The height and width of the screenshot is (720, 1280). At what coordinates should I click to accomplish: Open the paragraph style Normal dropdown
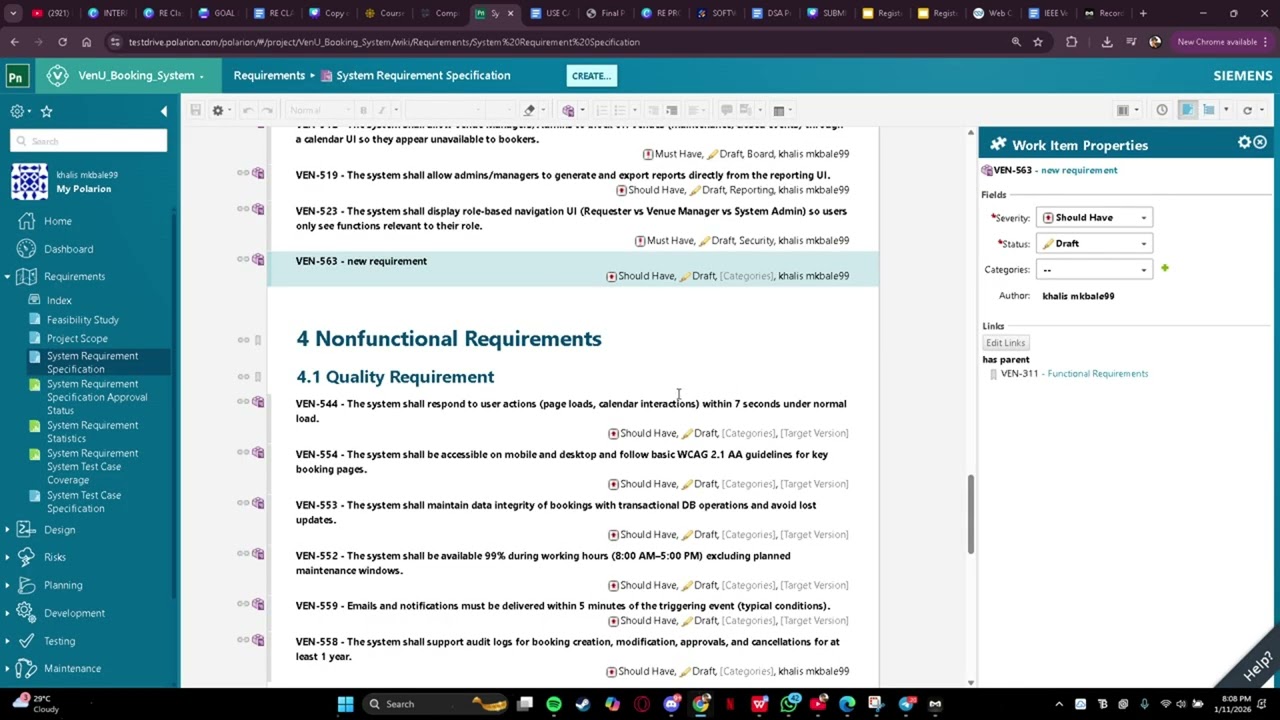coord(320,110)
